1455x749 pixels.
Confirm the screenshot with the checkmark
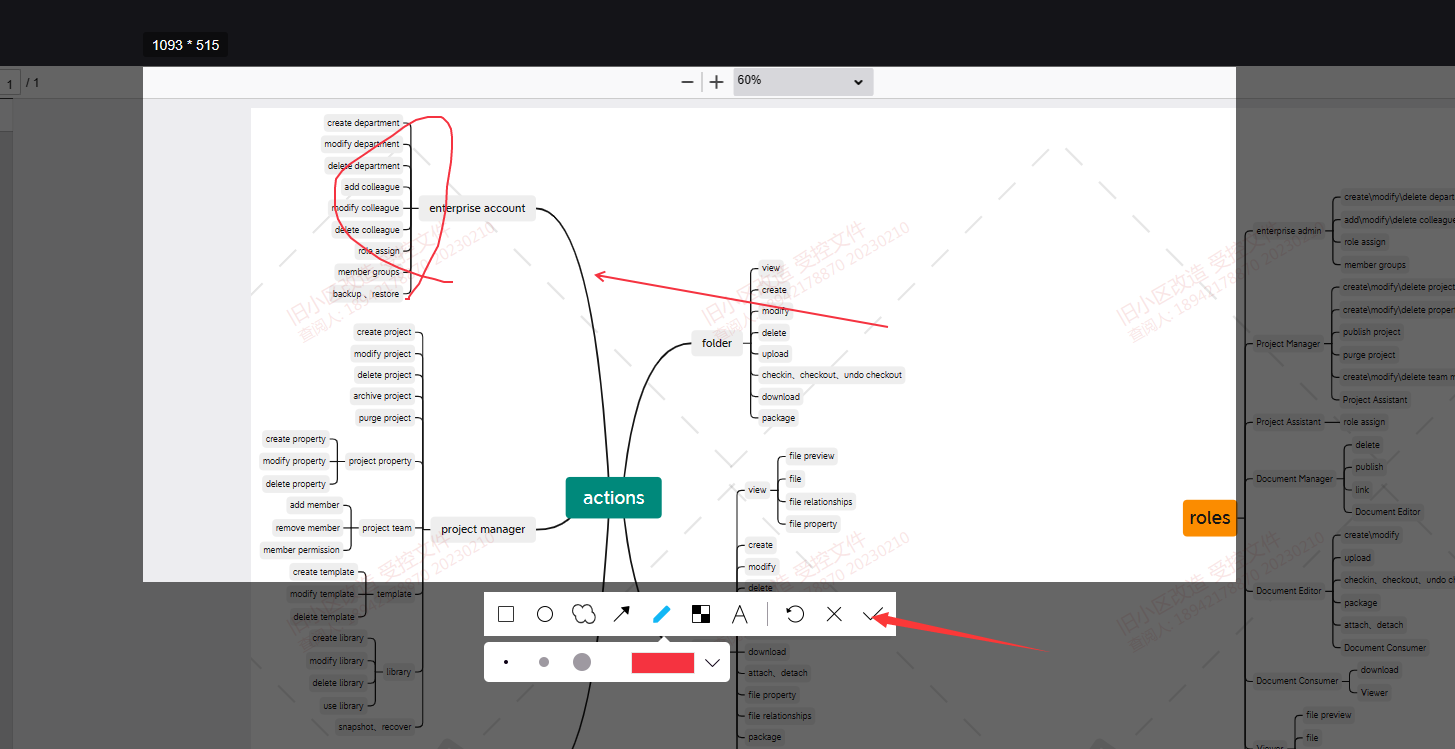coord(871,614)
